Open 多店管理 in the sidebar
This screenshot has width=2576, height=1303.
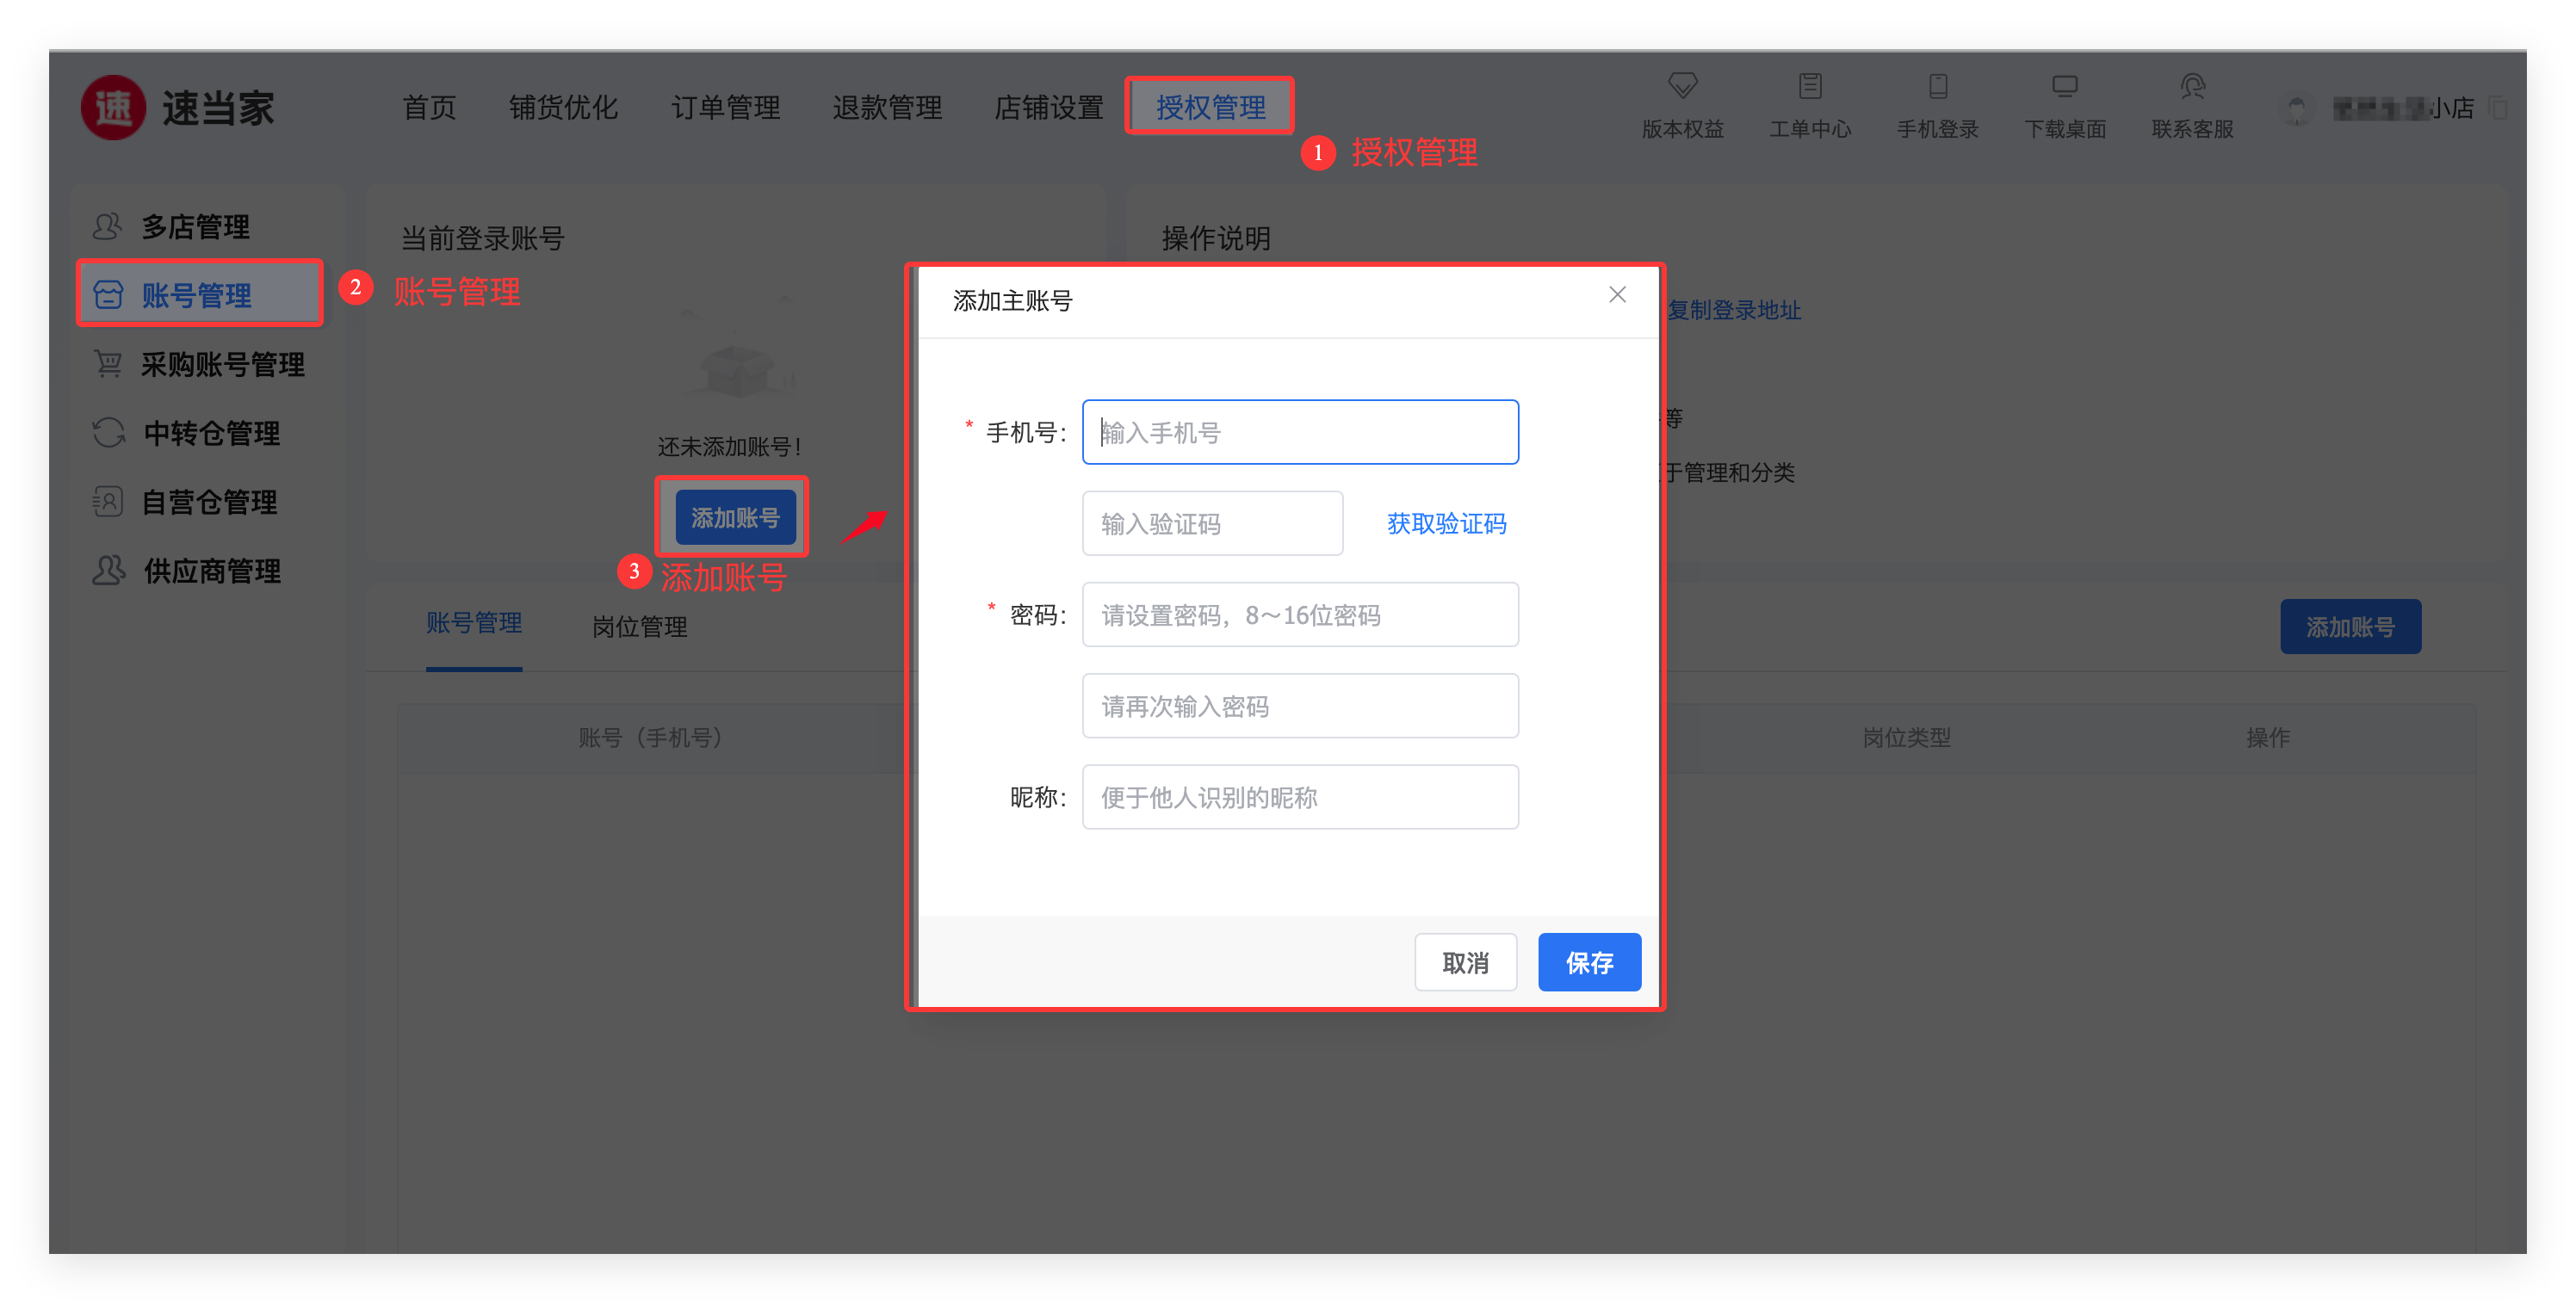(x=195, y=227)
